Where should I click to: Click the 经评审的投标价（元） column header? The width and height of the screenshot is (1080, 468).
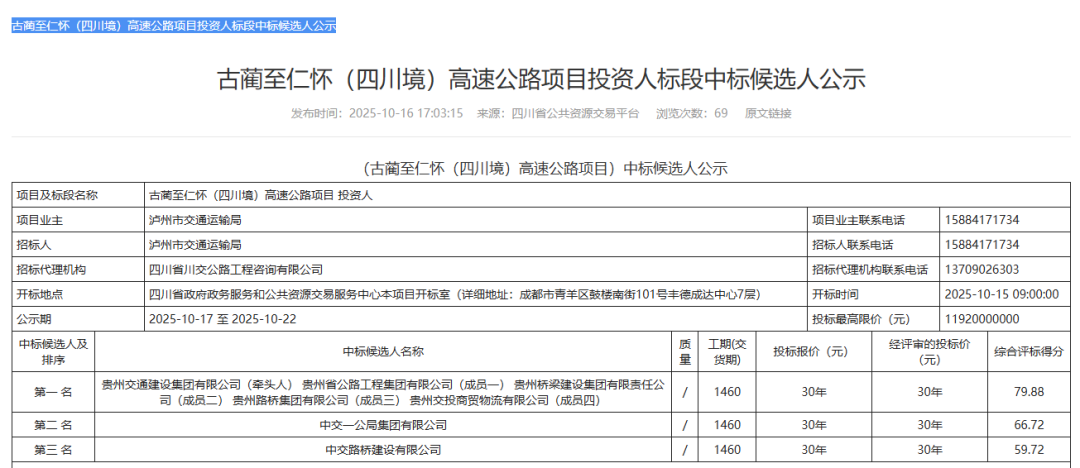[x=929, y=352]
